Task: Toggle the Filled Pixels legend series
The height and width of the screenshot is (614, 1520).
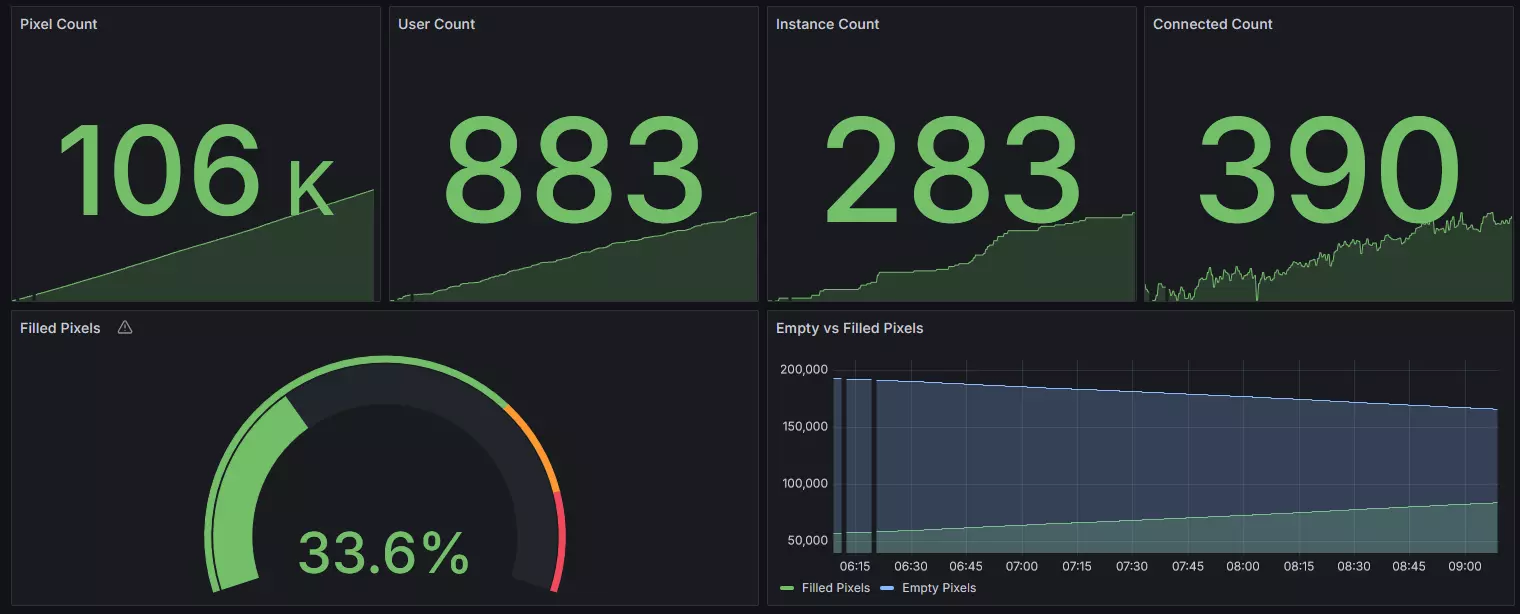Action: (836, 588)
